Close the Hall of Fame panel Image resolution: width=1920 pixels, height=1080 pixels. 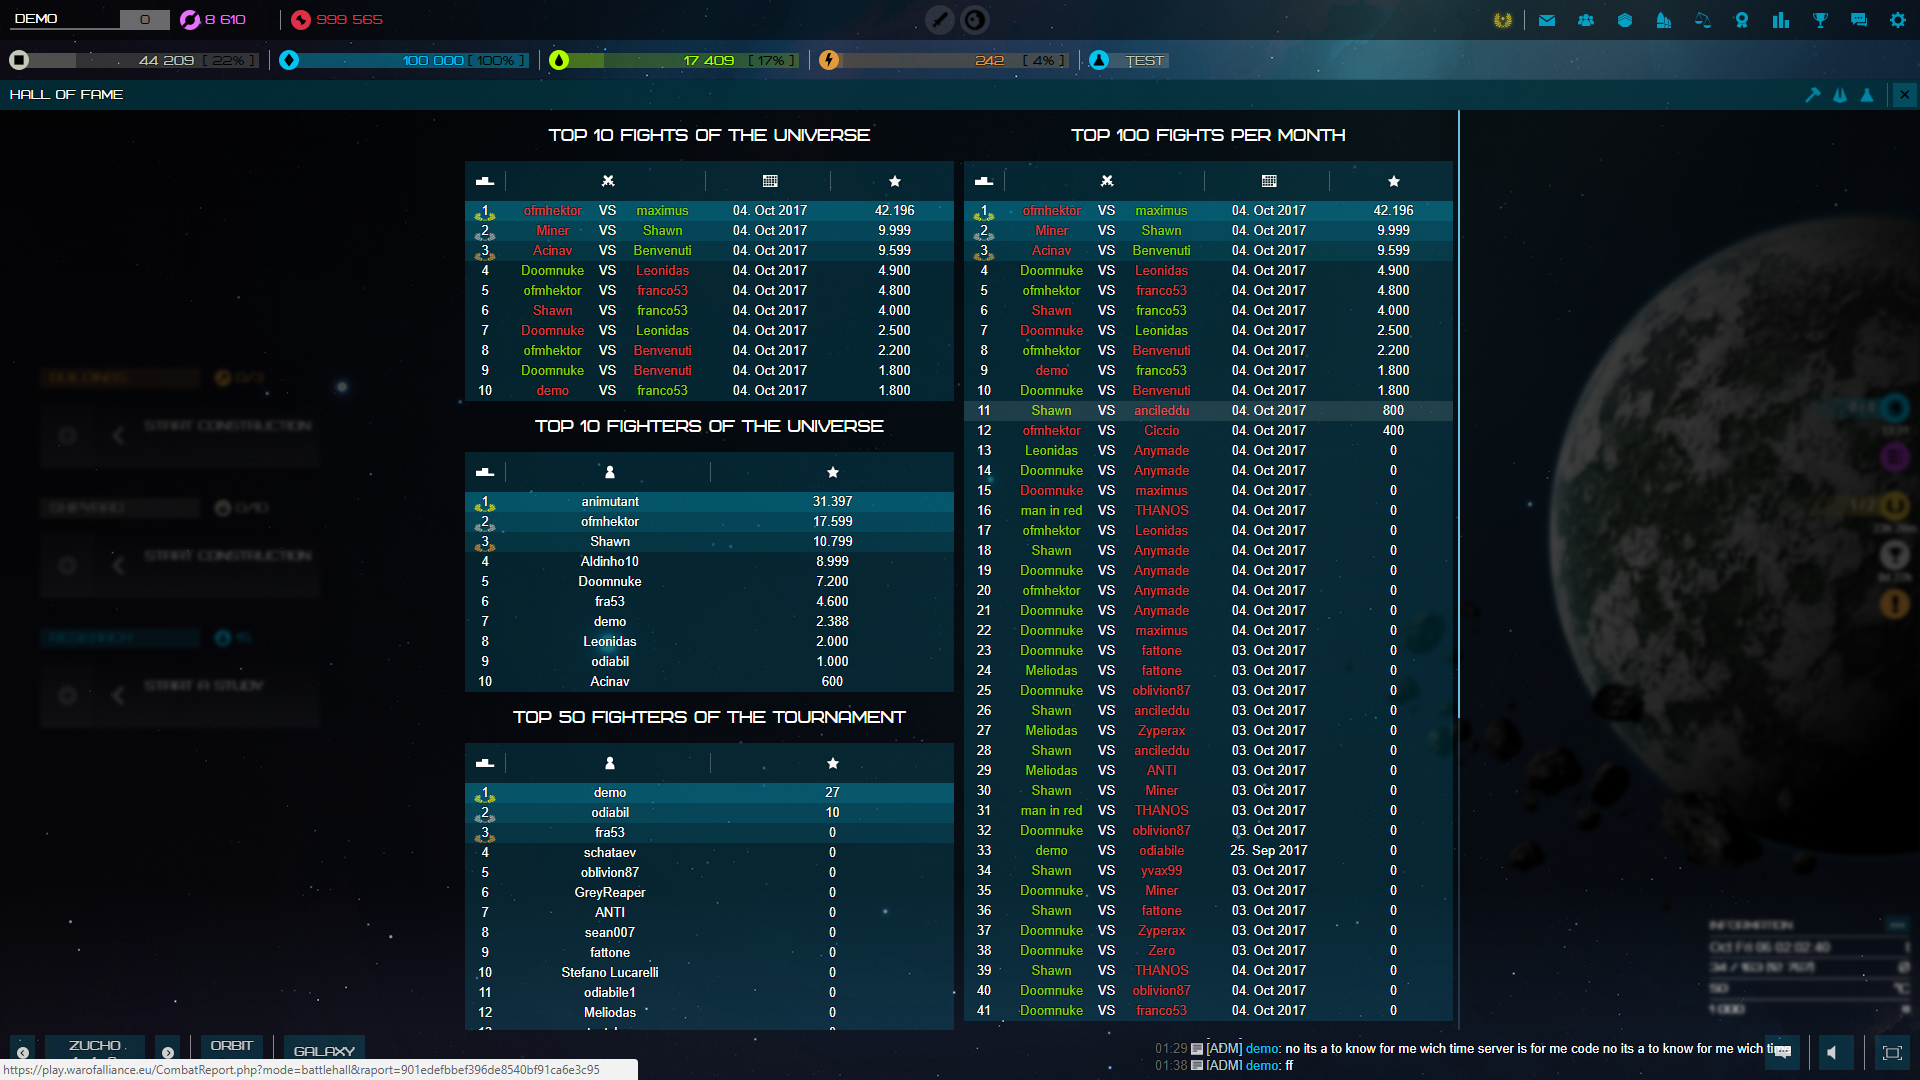pos(1905,95)
